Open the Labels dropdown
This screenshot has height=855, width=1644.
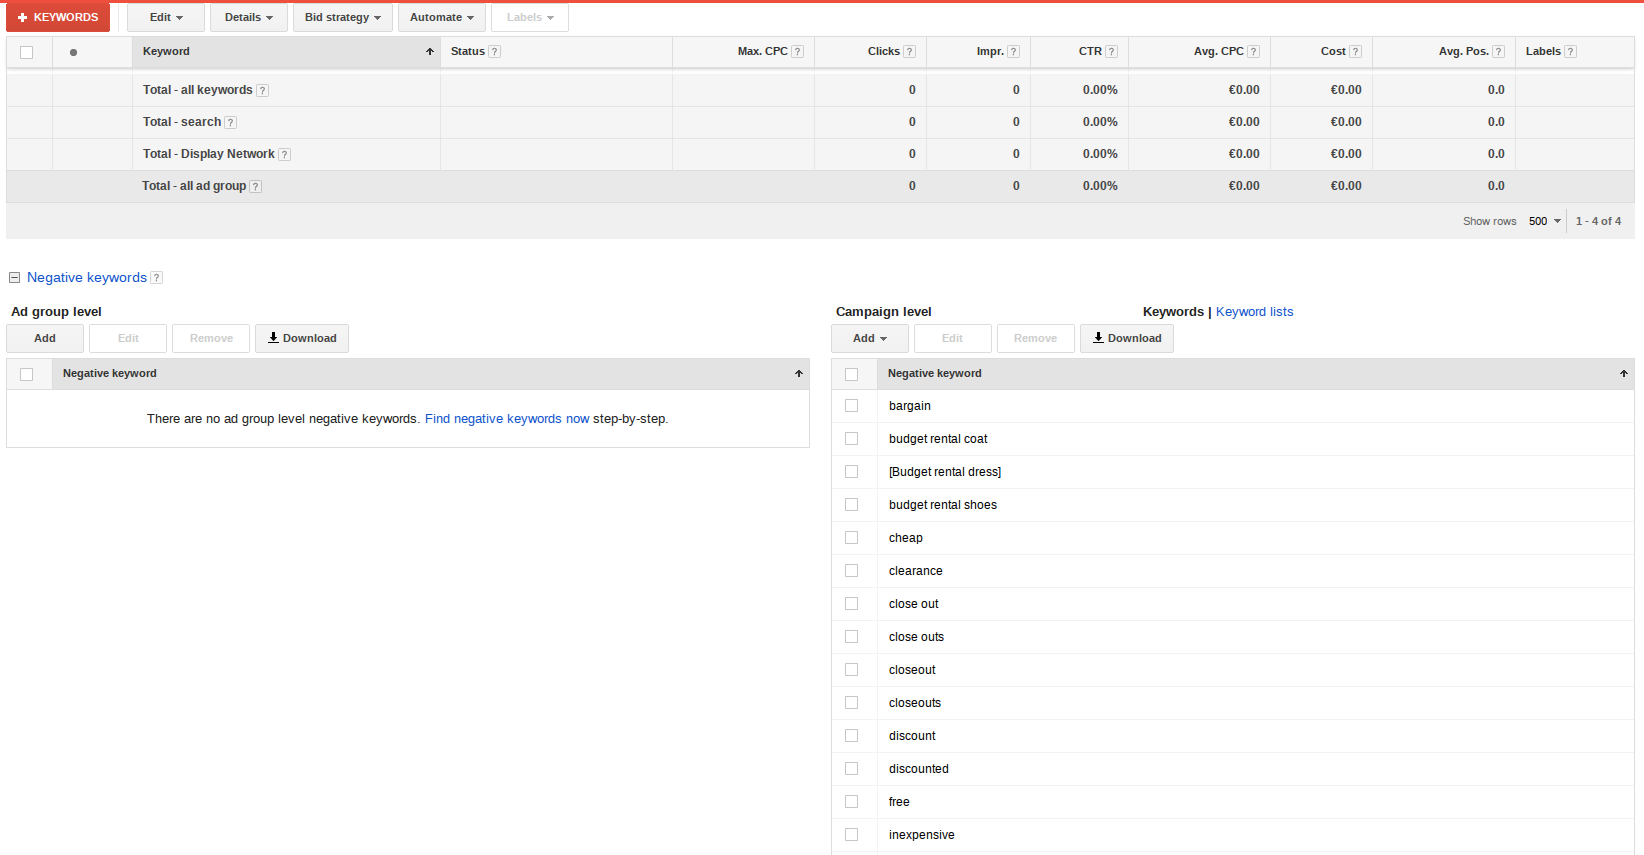click(x=530, y=18)
